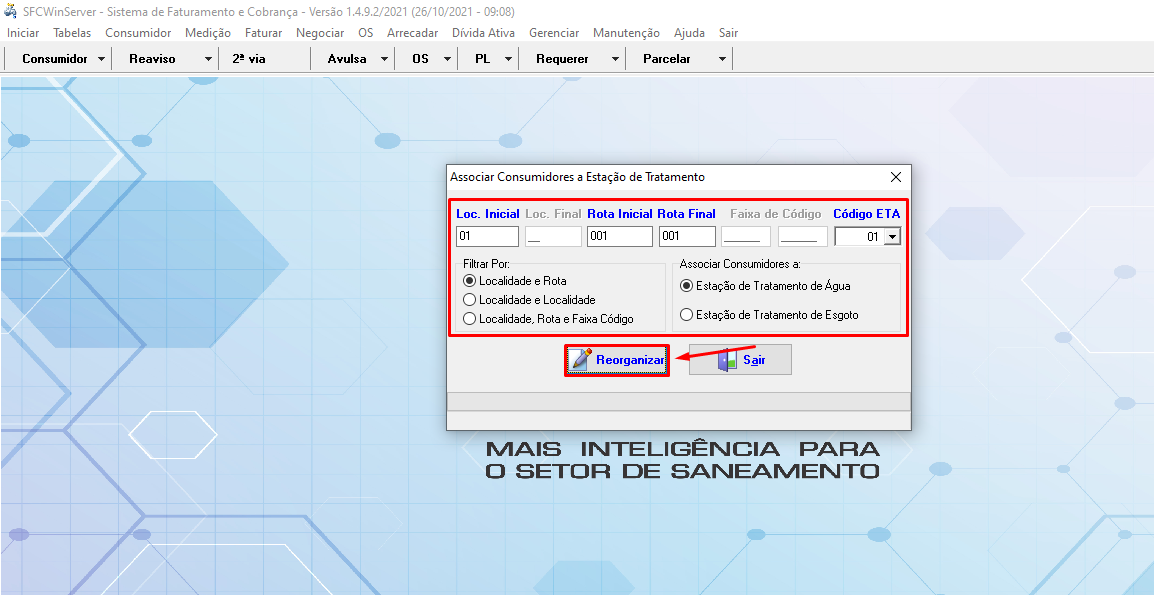Open the Divida Ativa menu
Screen dimensions: 1154x595
(x=485, y=32)
